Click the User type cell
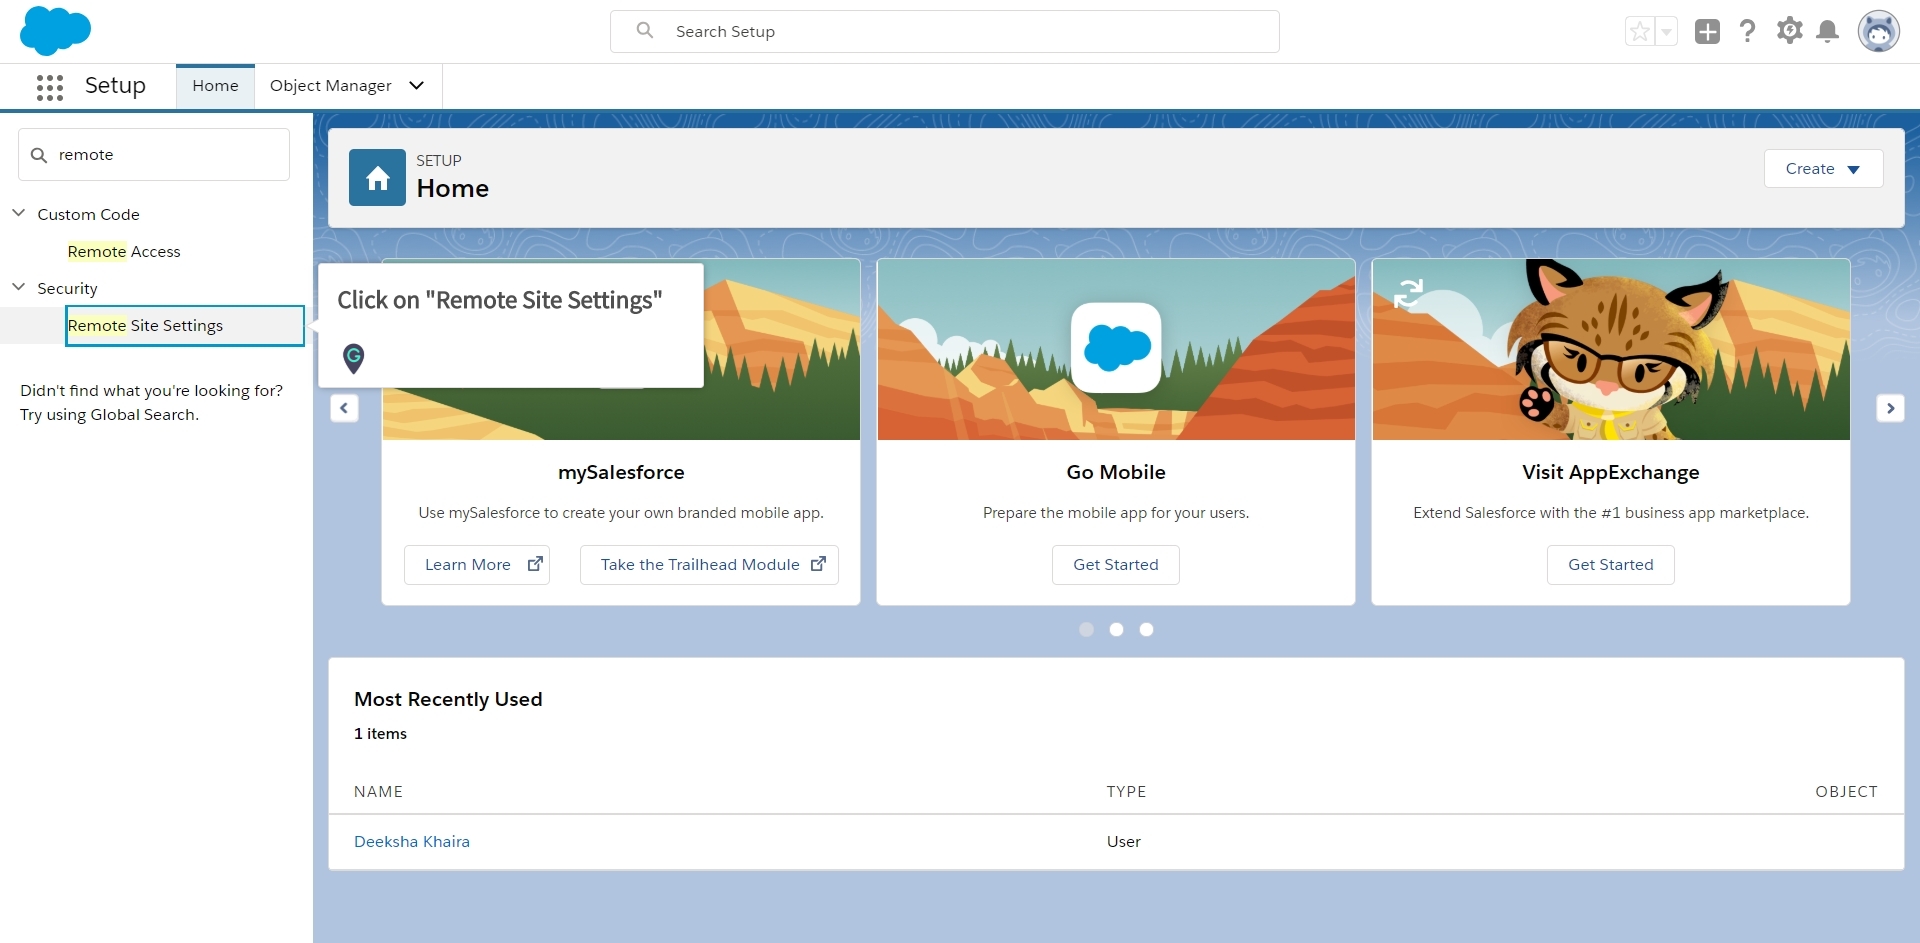 click(x=1124, y=842)
